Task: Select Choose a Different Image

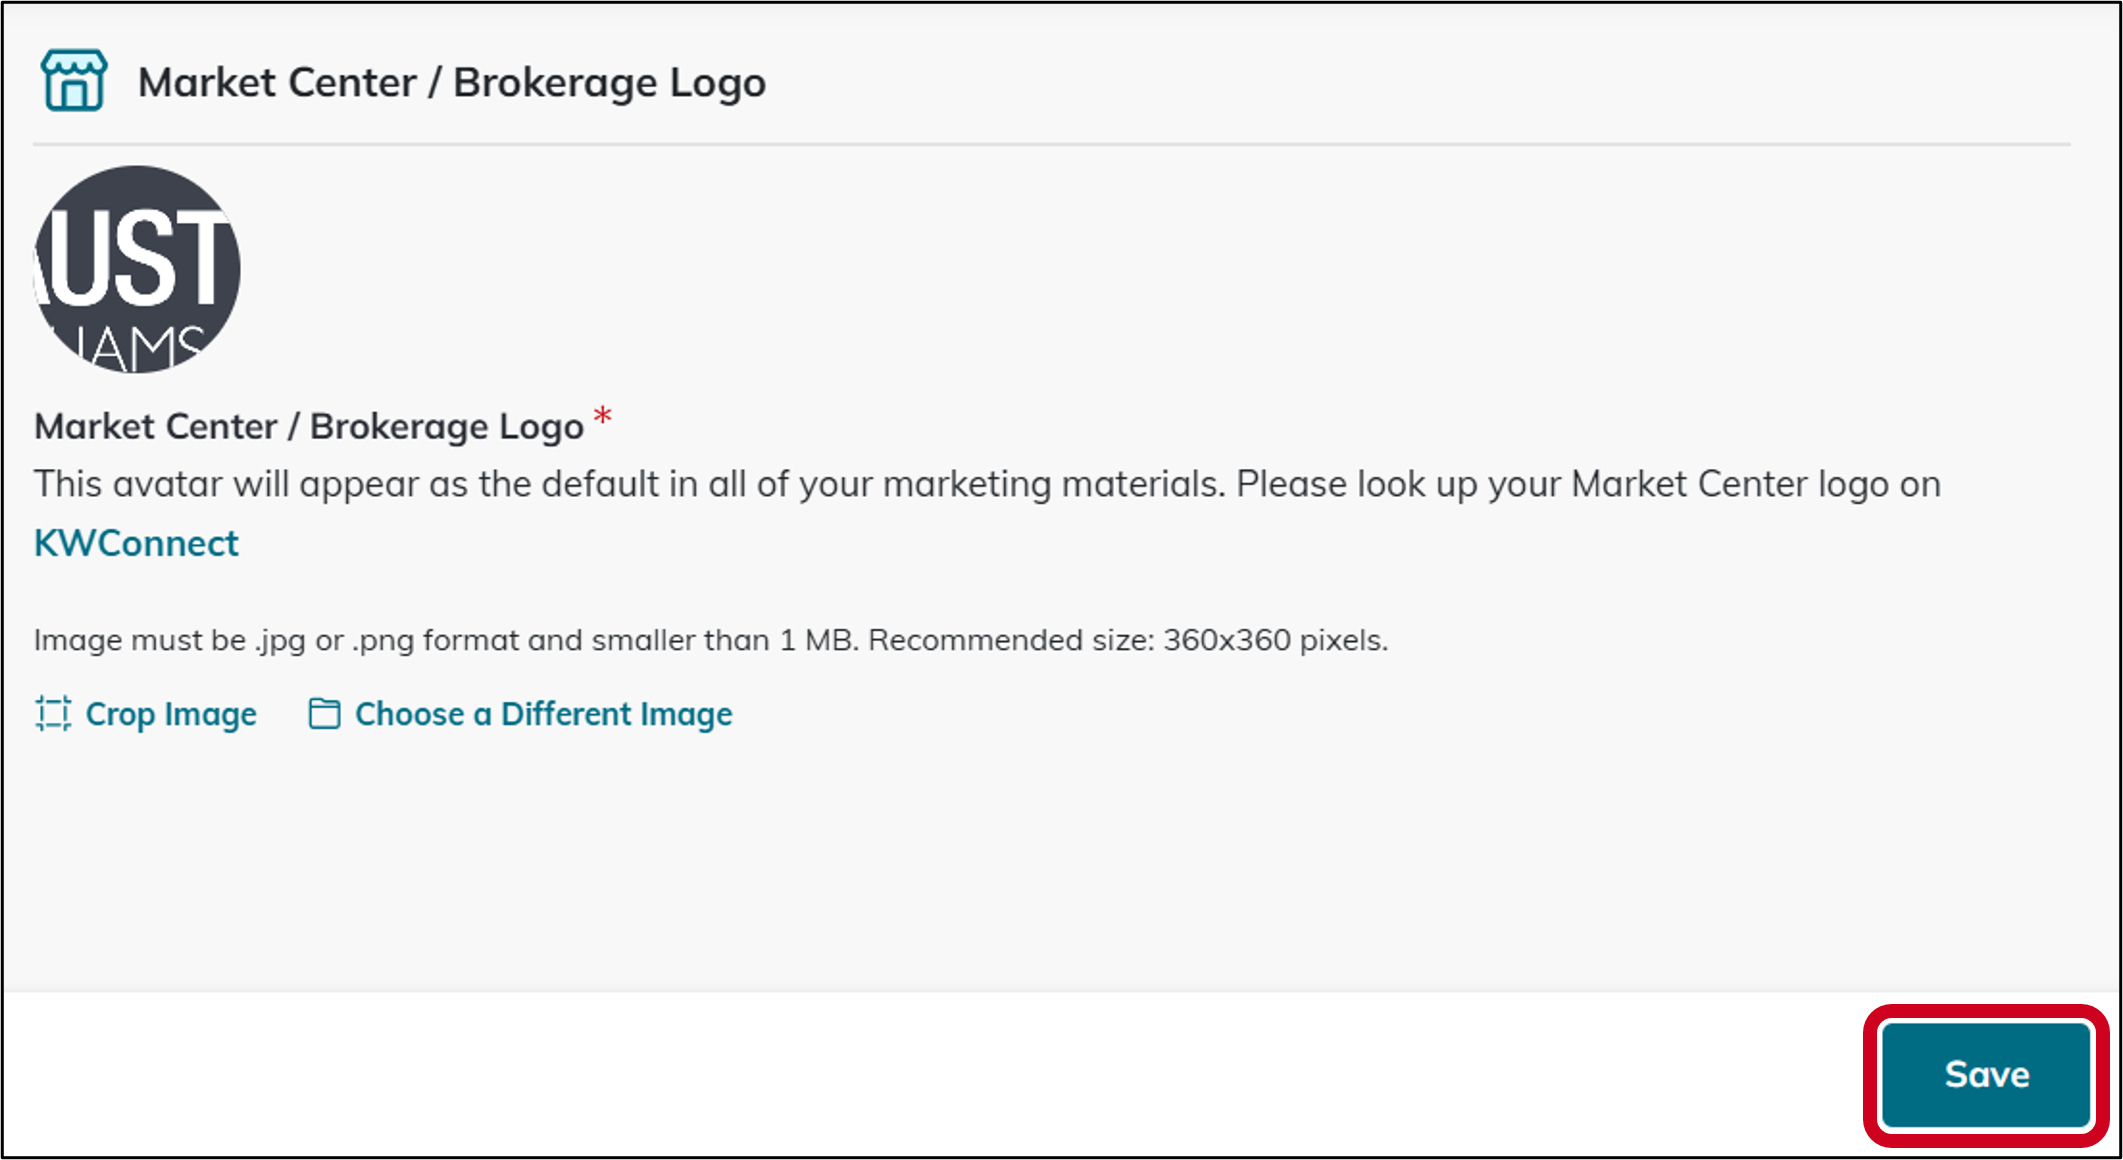Action: click(544, 714)
